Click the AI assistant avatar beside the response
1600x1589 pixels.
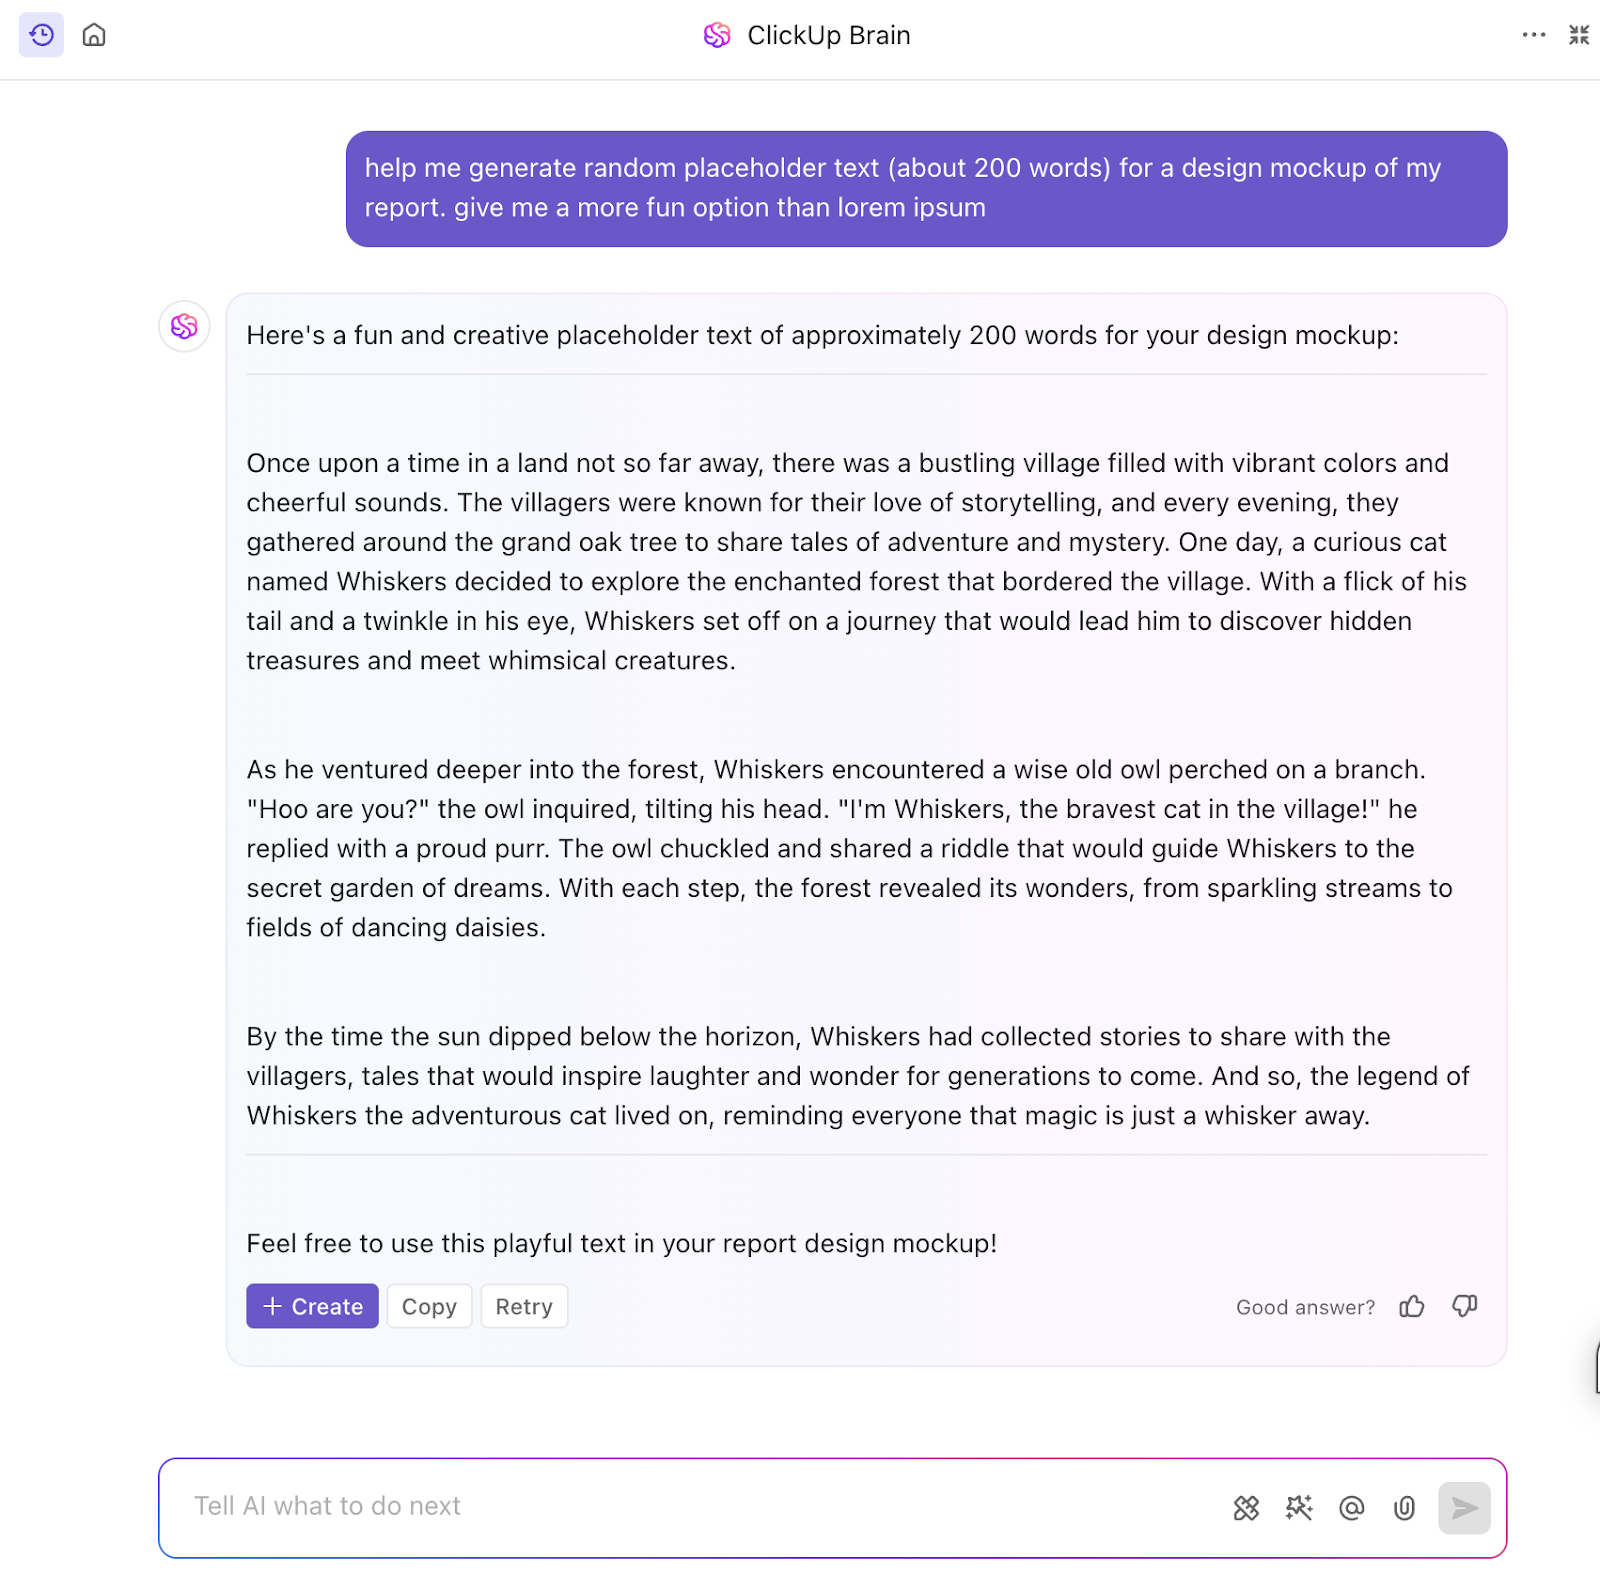point(183,326)
